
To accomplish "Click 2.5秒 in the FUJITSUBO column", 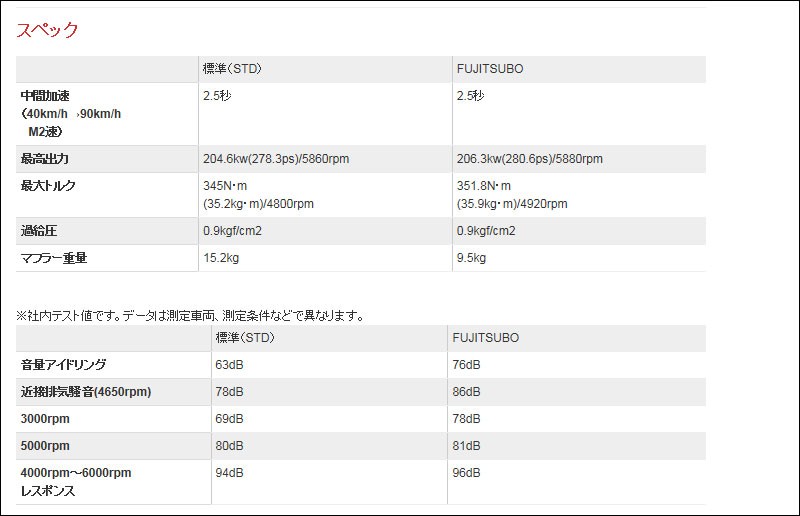I will 470,96.
